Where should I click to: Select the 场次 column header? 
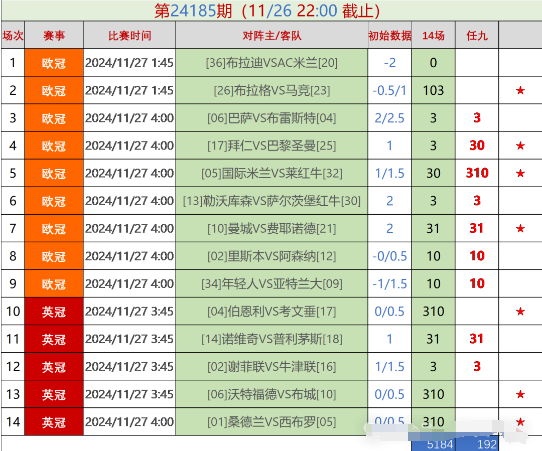[13, 35]
